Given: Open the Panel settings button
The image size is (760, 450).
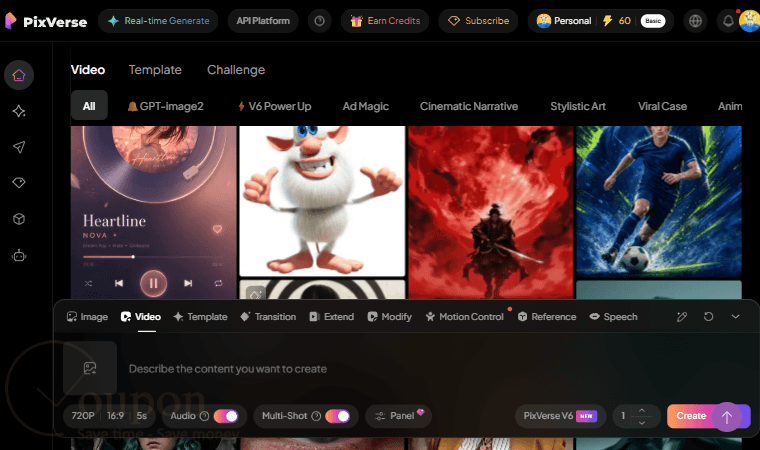Looking at the screenshot, I should tap(398, 416).
